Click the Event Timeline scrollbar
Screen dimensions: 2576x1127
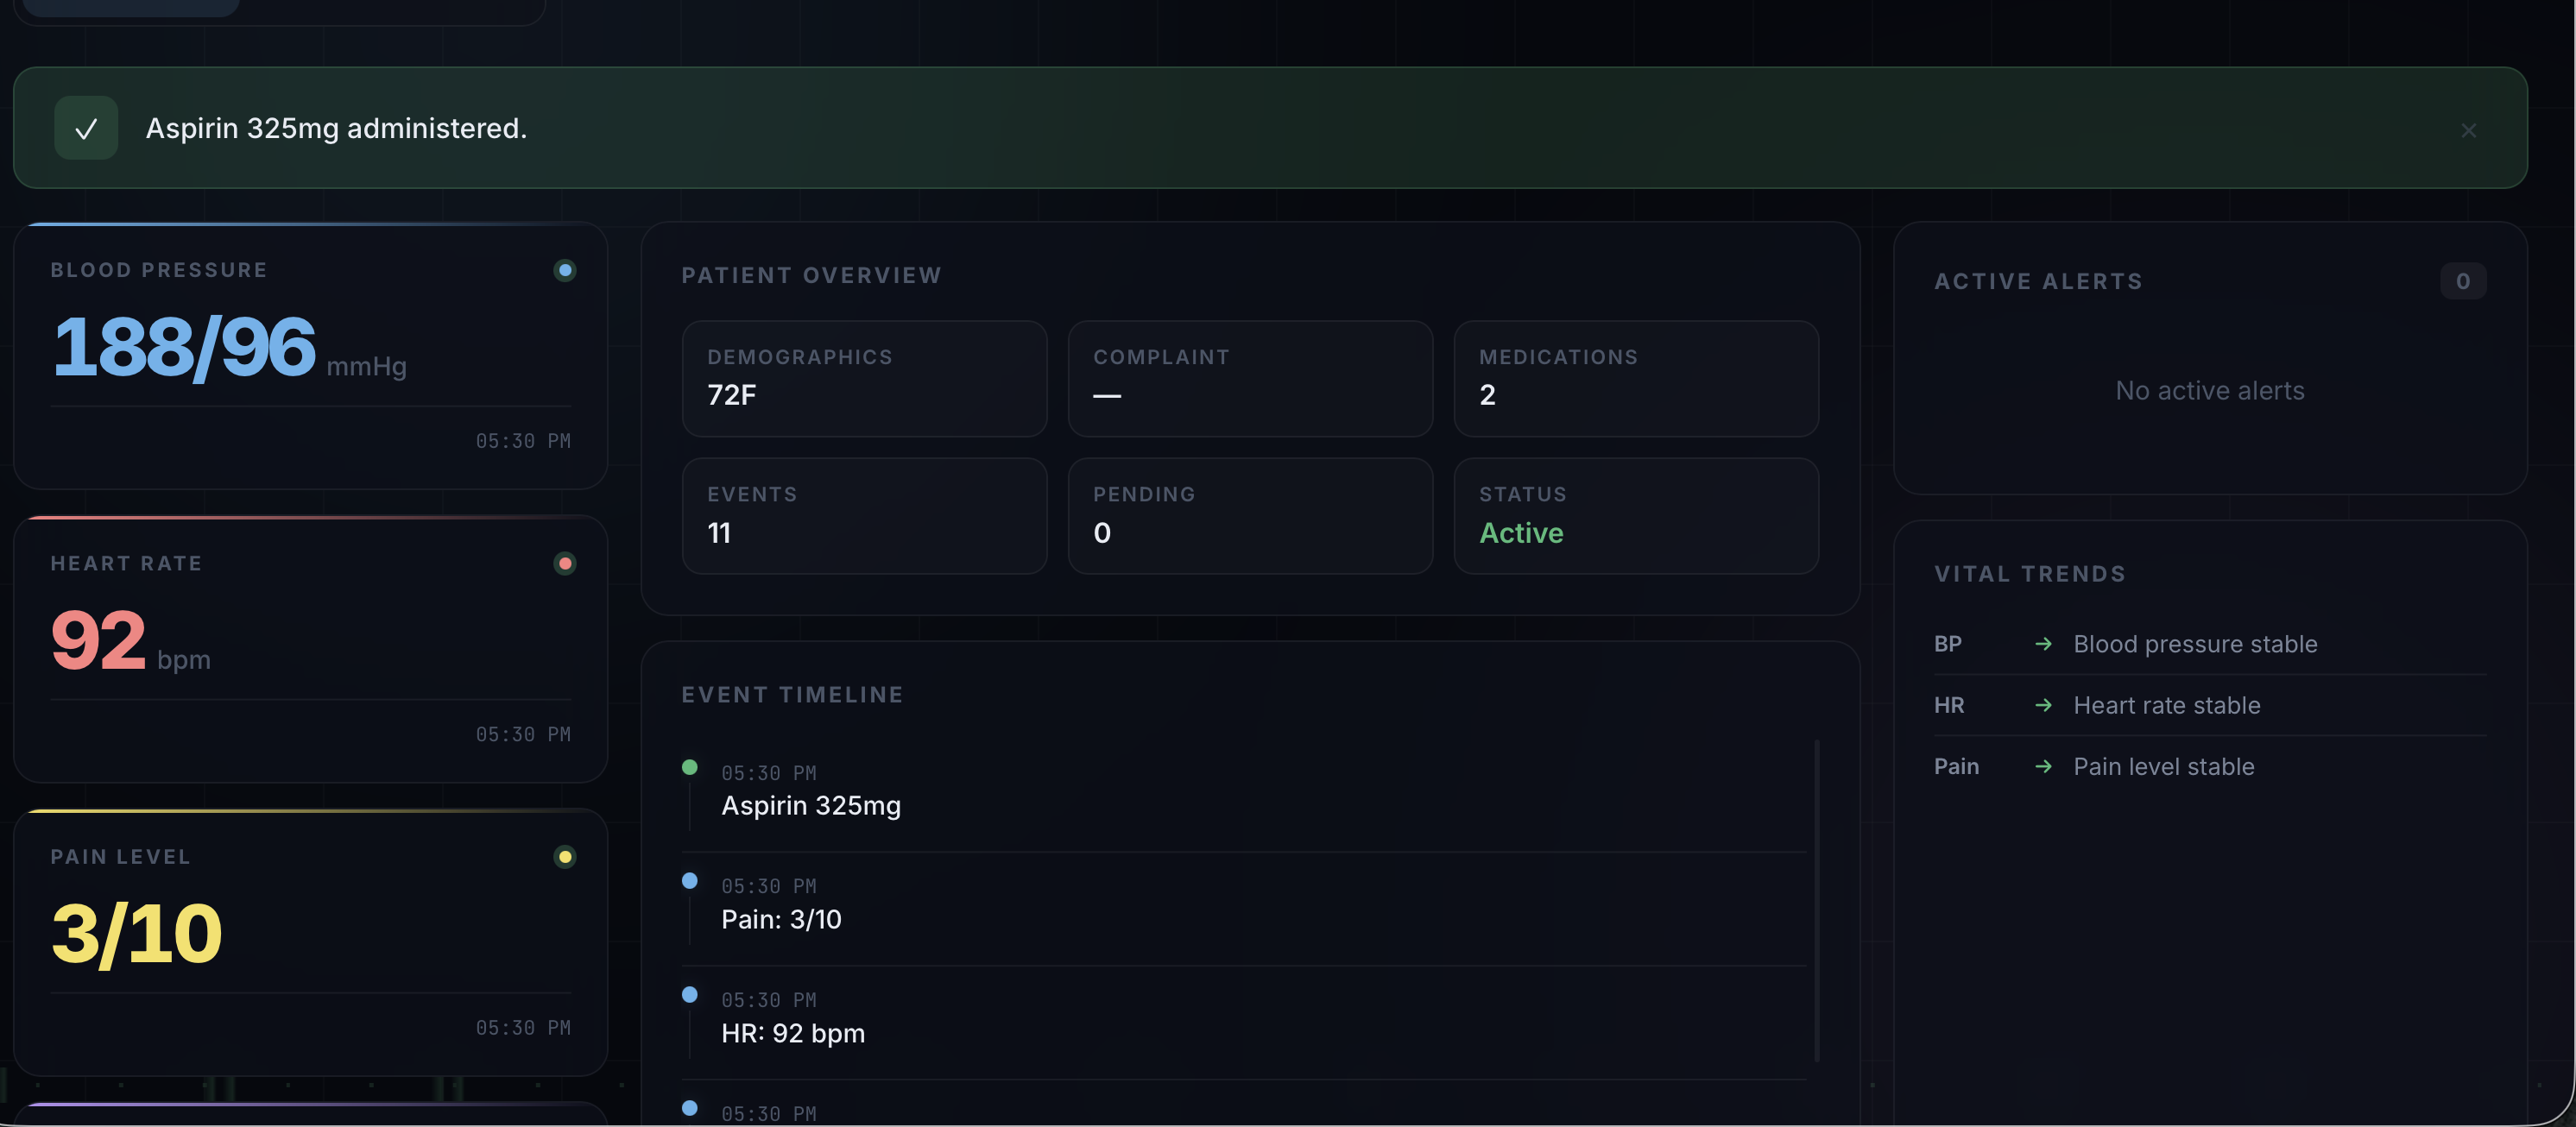(x=1816, y=900)
